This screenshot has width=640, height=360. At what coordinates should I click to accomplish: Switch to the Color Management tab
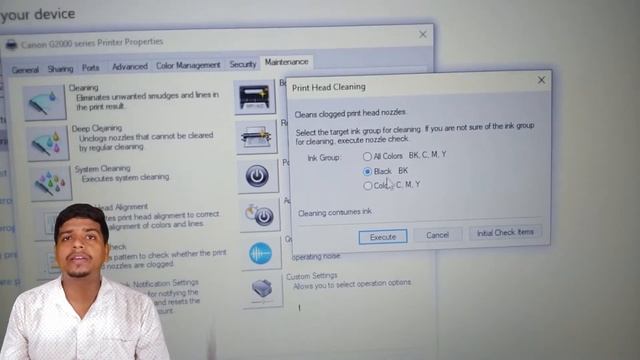click(188, 65)
